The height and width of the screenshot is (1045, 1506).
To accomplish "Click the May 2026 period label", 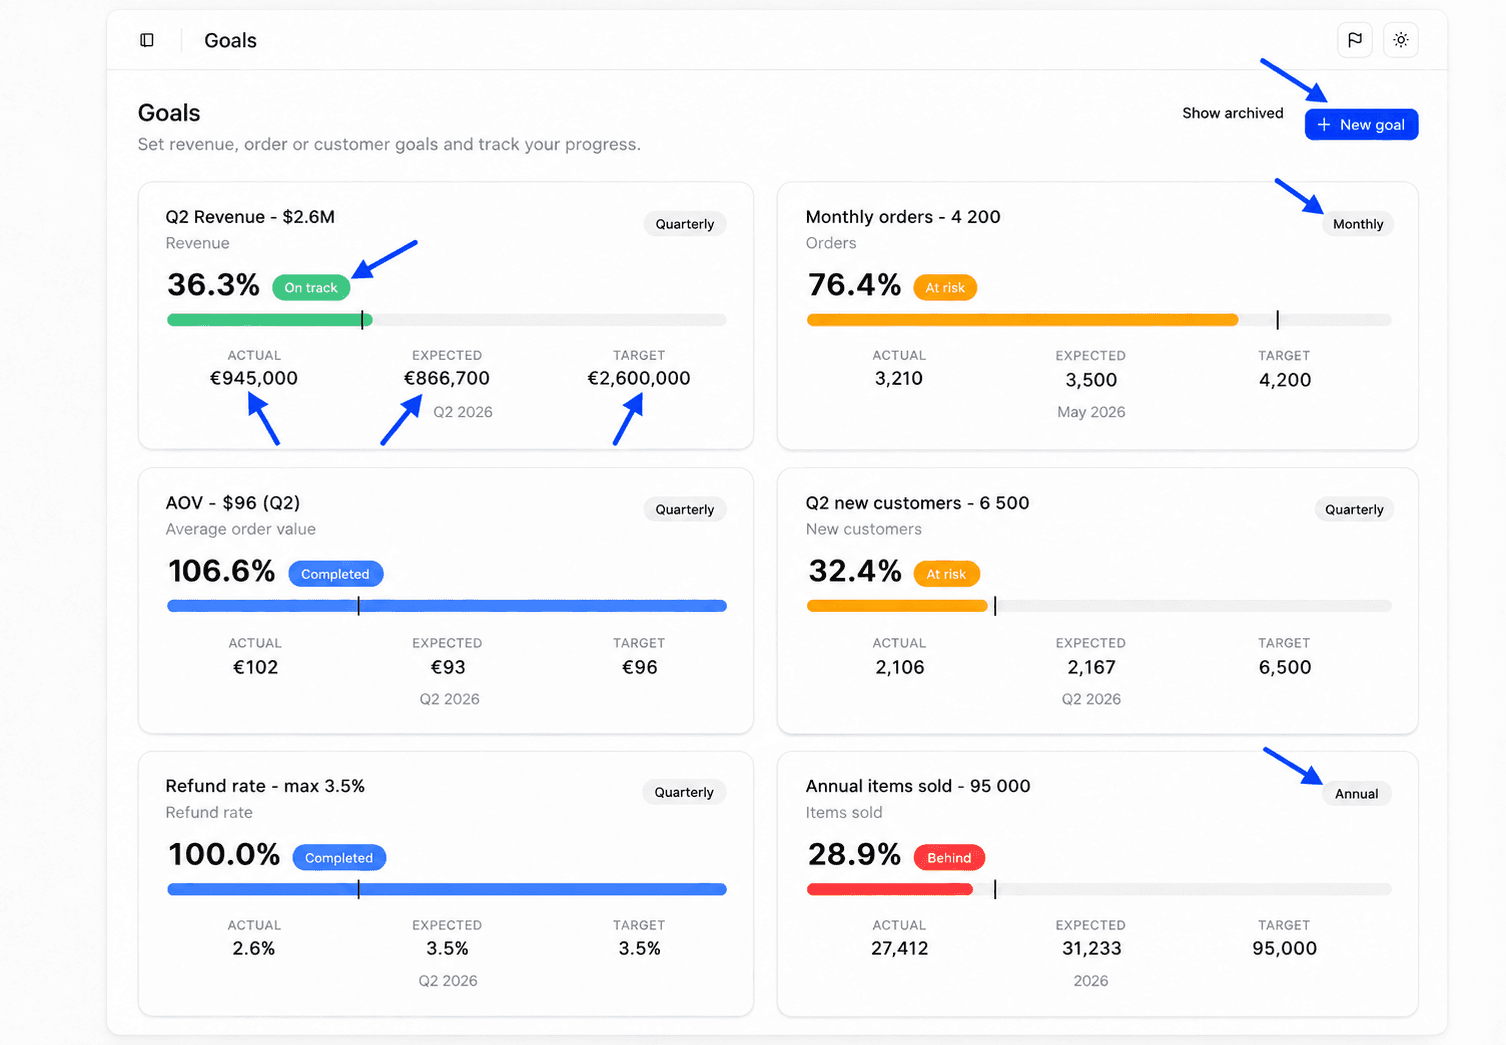I will point(1091,412).
